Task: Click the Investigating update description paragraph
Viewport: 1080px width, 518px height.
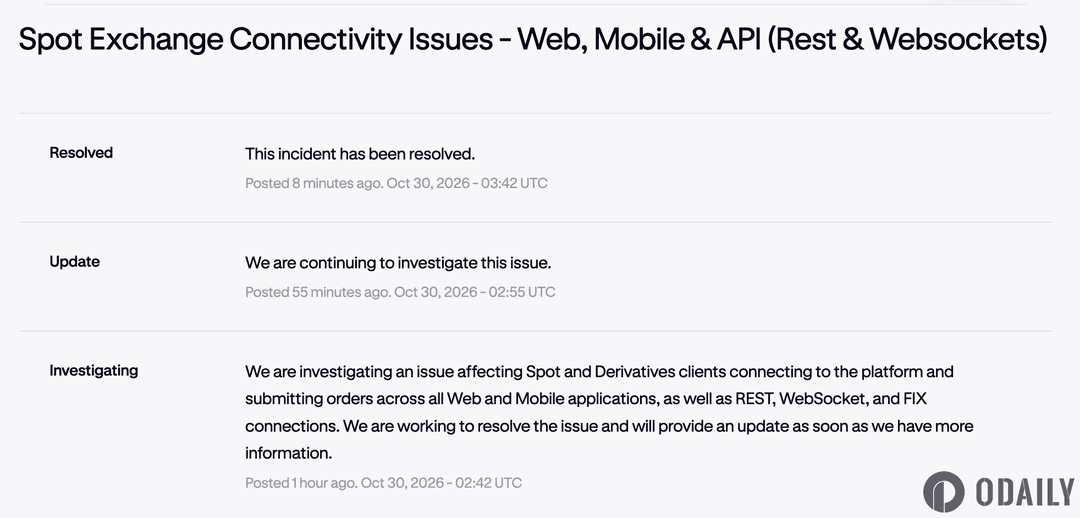Action: pos(609,412)
